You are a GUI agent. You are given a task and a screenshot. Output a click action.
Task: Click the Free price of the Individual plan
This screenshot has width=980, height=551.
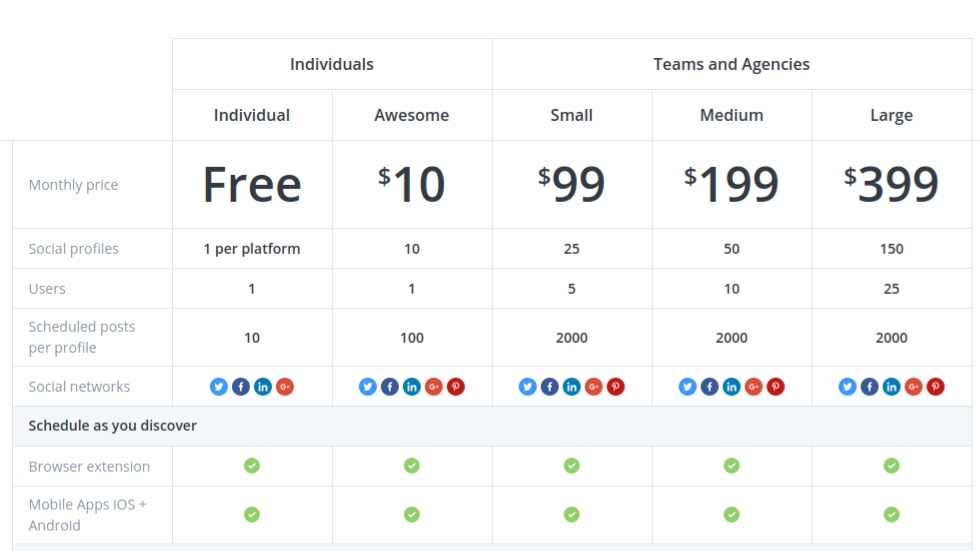(252, 184)
